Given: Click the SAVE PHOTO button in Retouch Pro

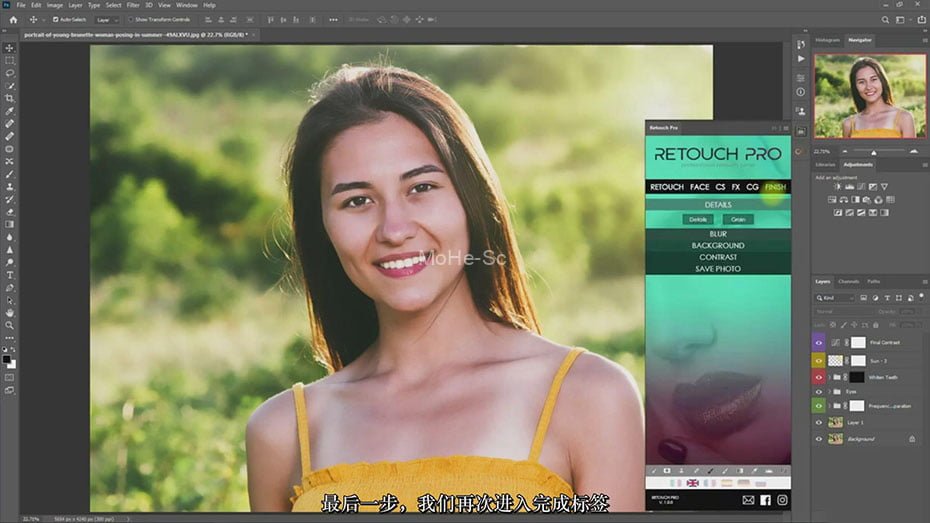Looking at the screenshot, I should tap(718, 269).
